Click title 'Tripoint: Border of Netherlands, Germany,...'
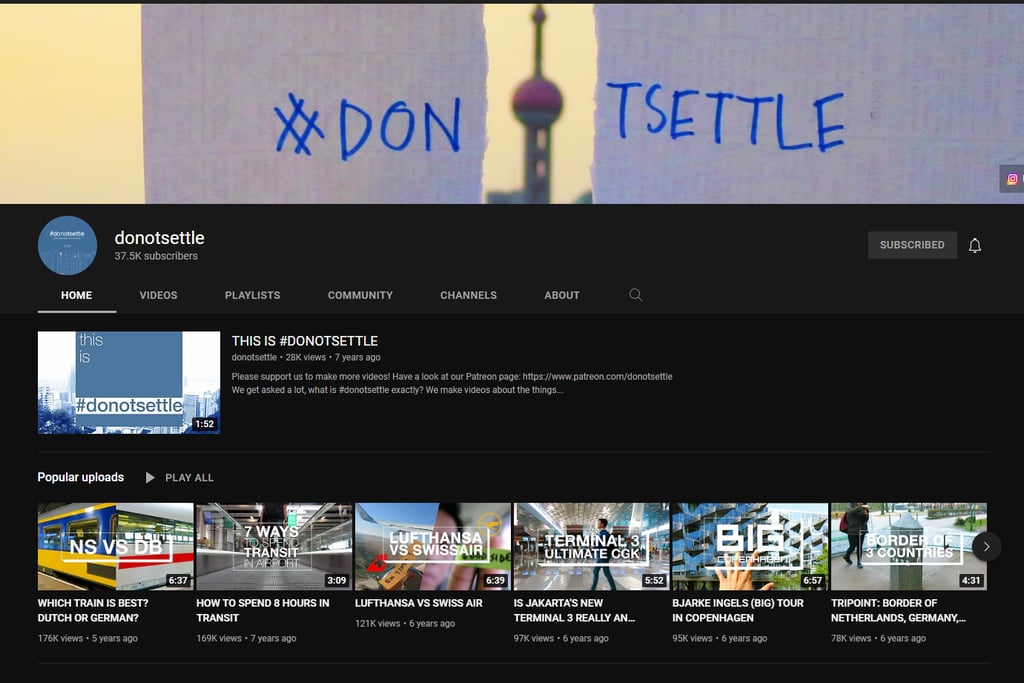 (x=898, y=611)
